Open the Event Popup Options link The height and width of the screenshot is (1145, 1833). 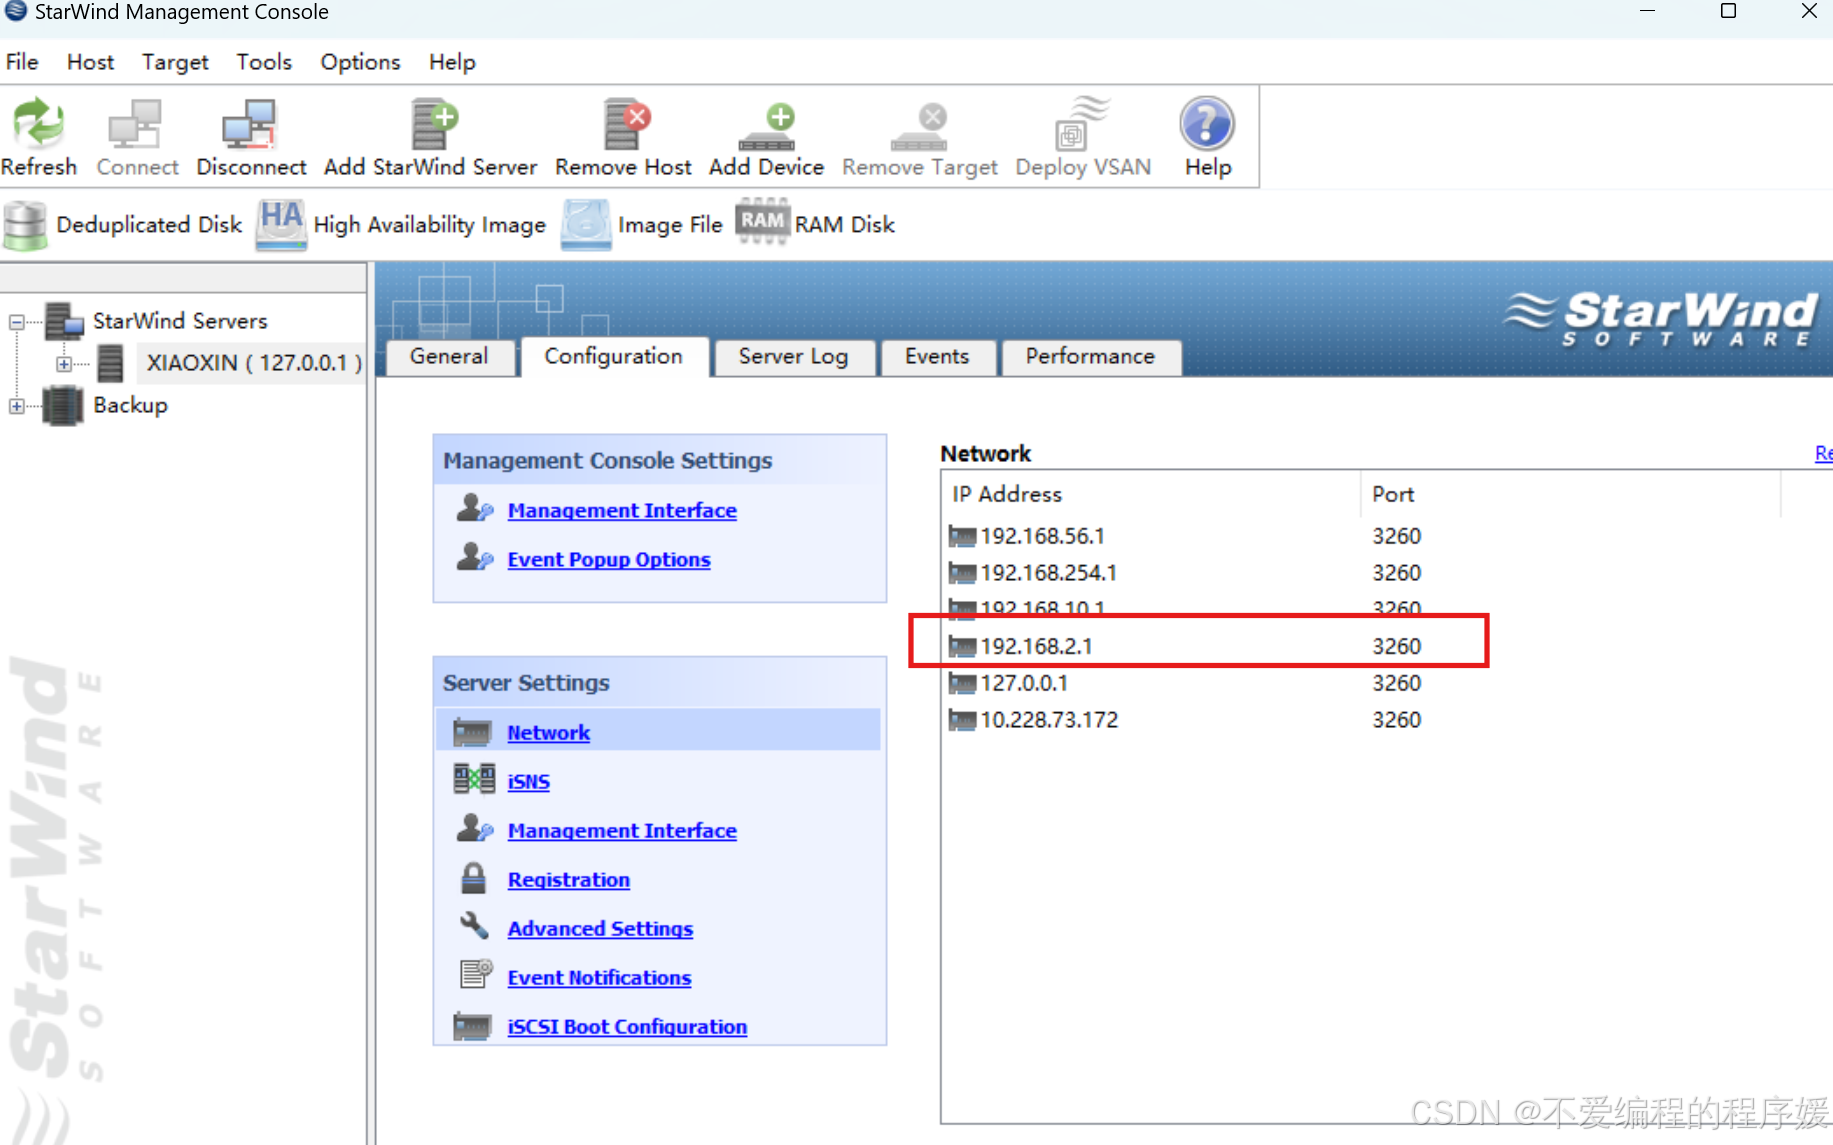(609, 560)
